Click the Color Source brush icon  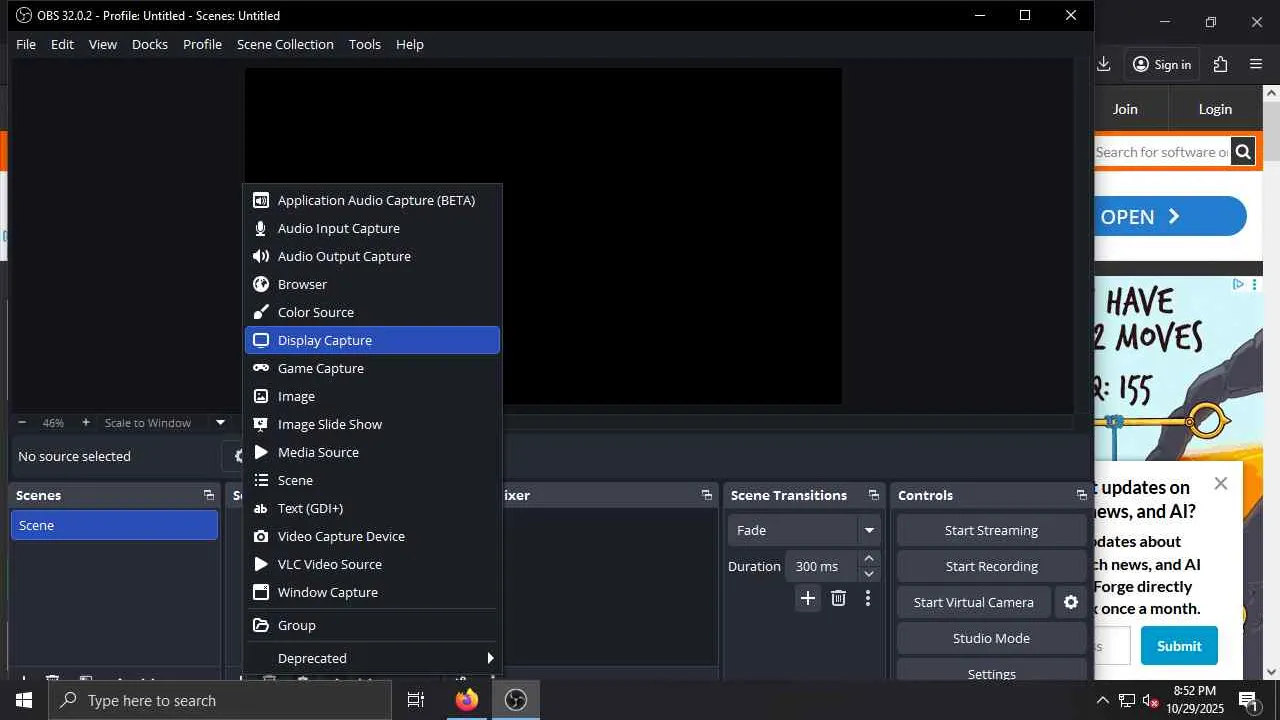pos(261,312)
